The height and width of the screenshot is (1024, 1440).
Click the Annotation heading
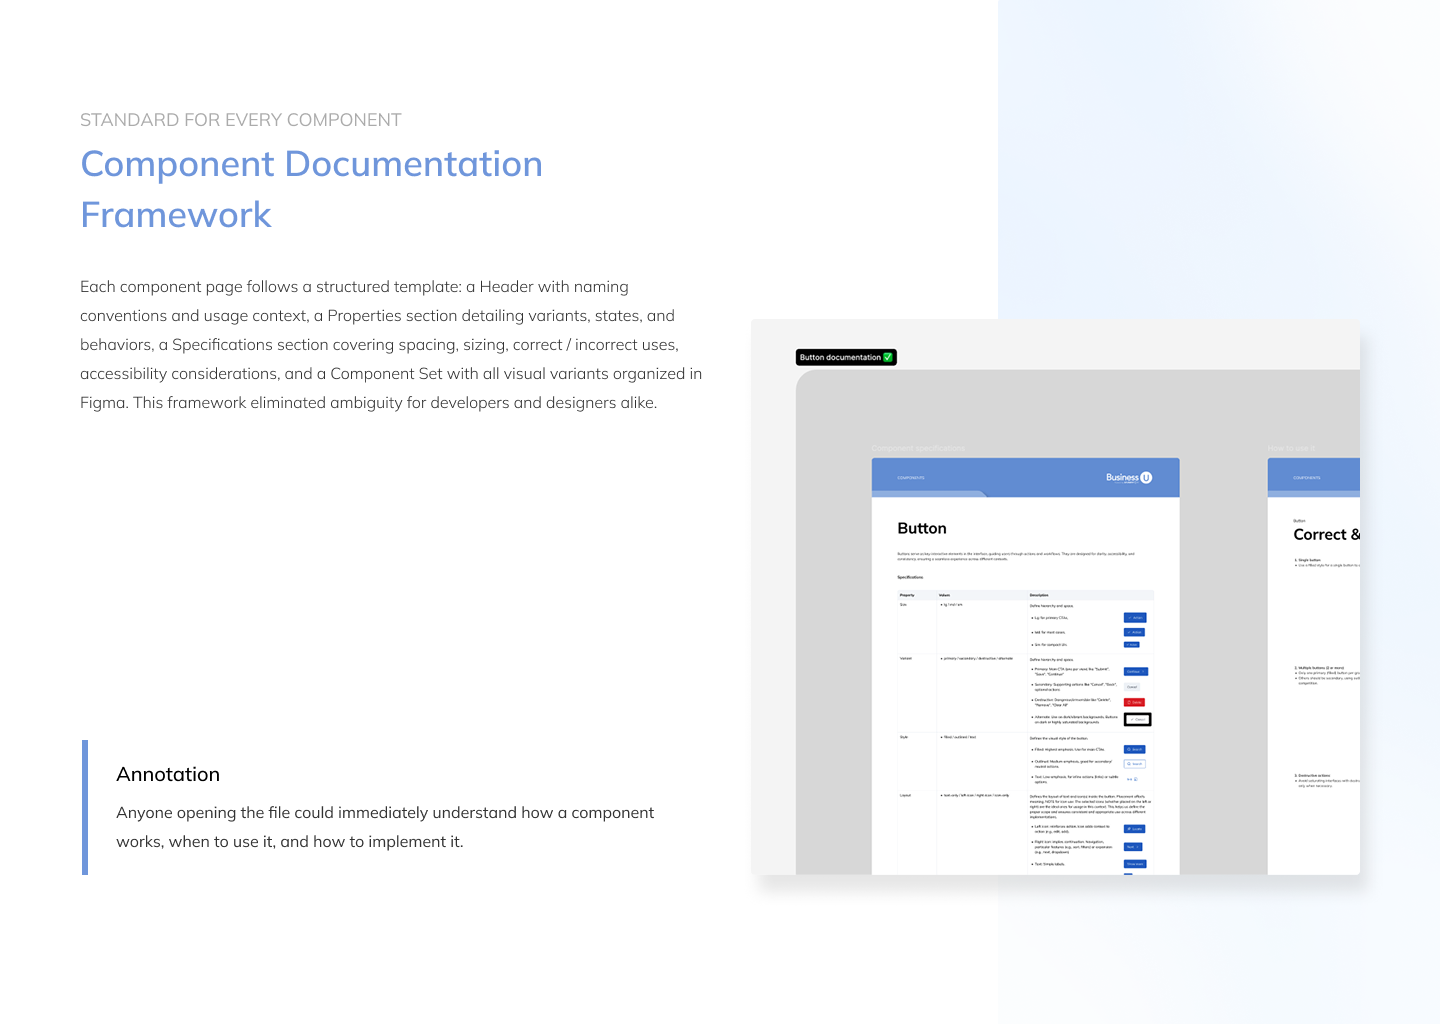168,775
